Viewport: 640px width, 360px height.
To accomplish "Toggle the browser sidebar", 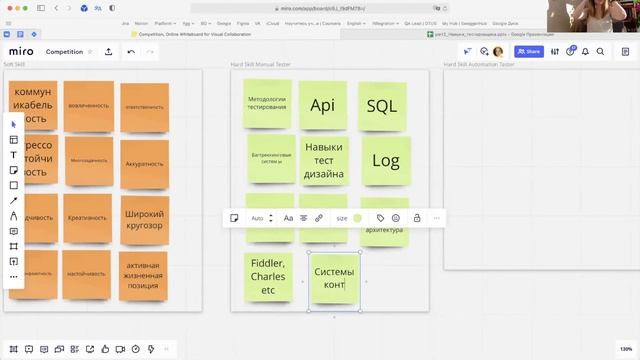I will tap(41, 8).
